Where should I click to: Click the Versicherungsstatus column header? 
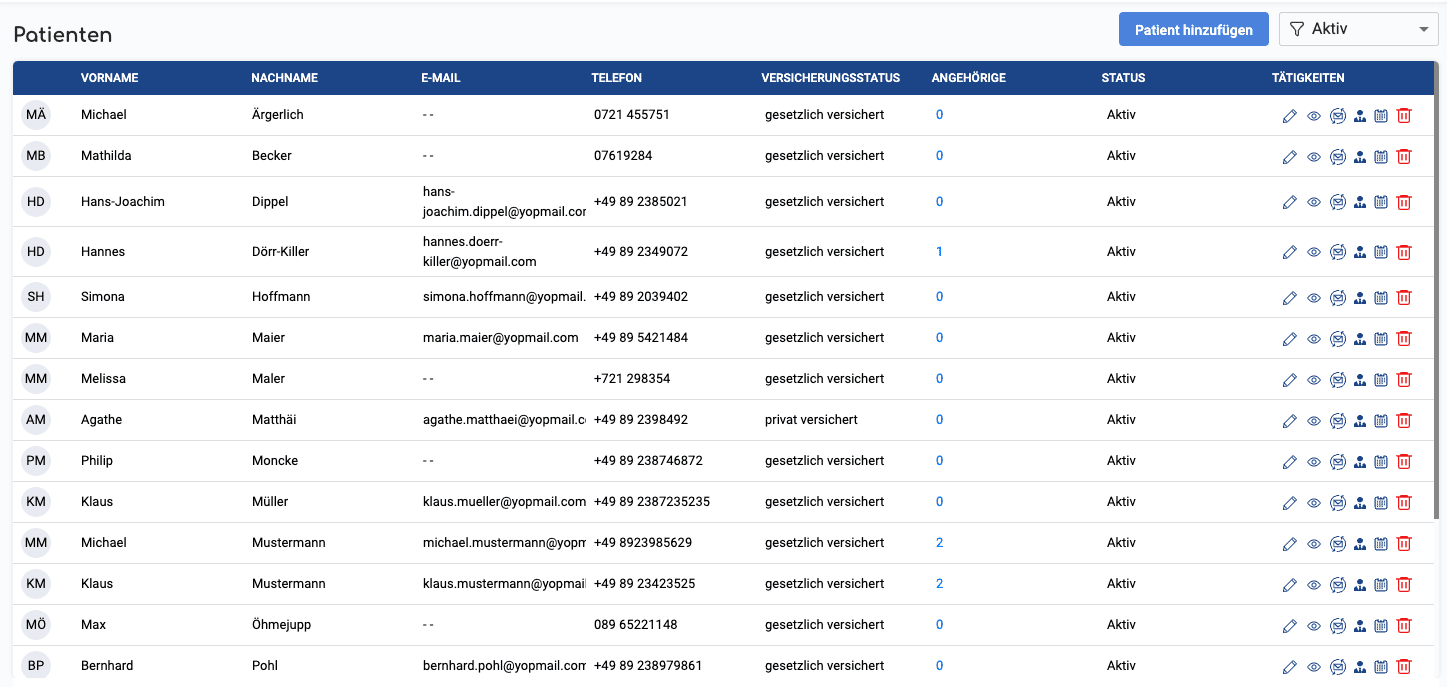point(831,78)
